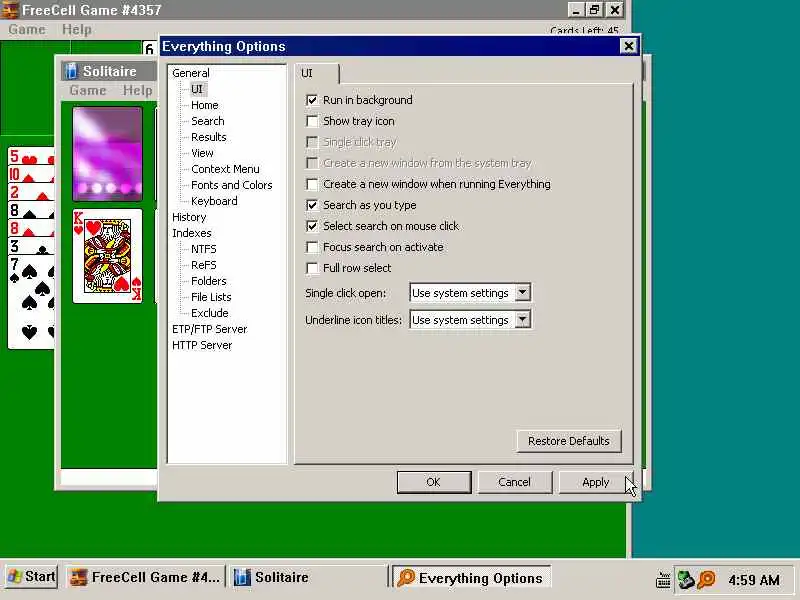The width and height of the screenshot is (800, 600).
Task: Open the Game menu in FreeCell
Action: pyautogui.click(x=27, y=30)
